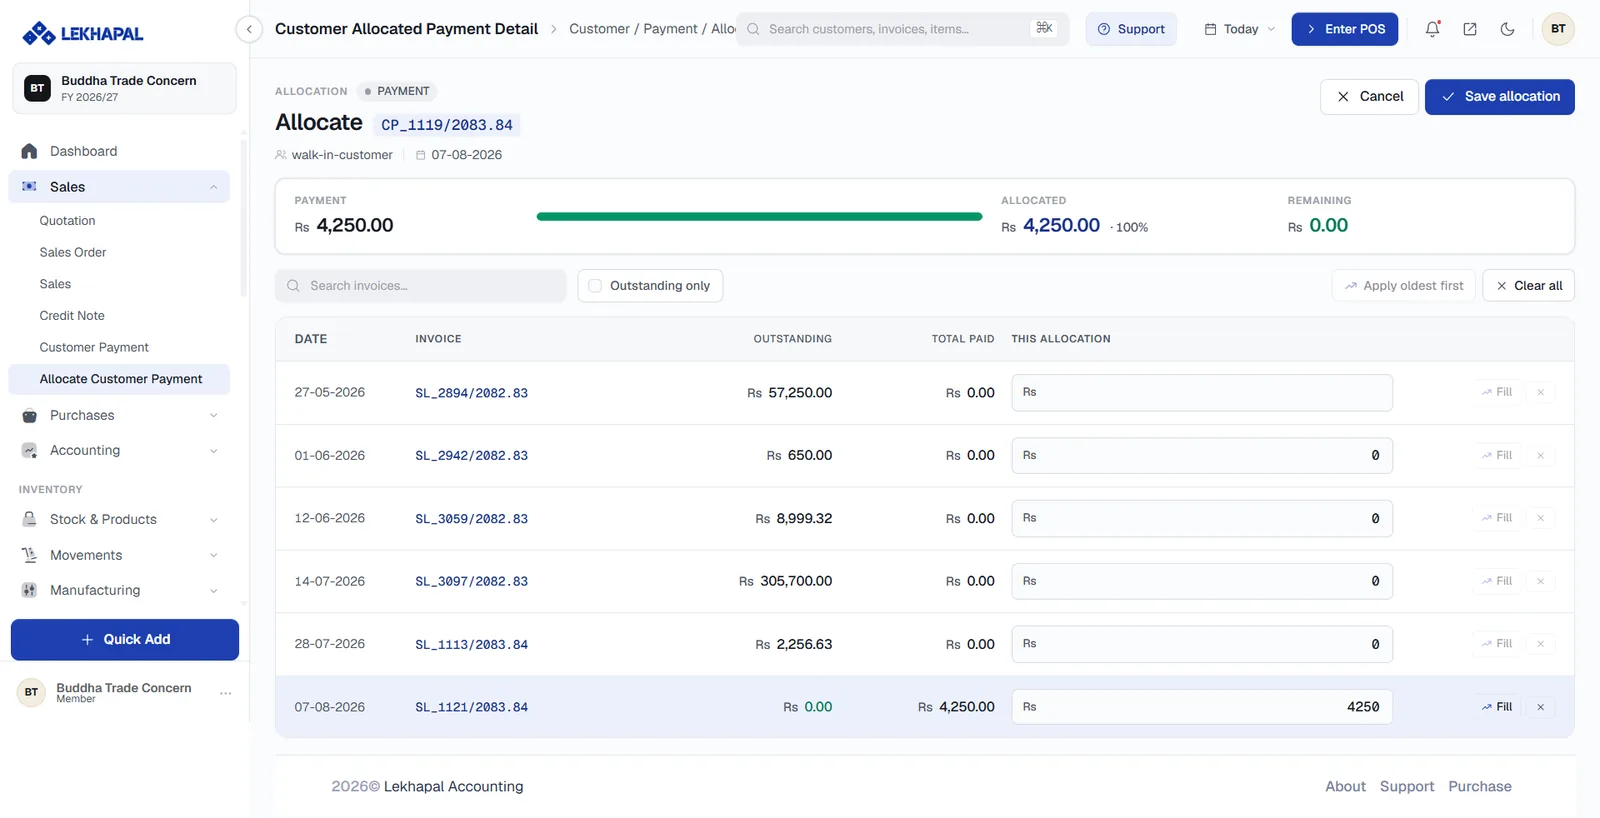1600x818 pixels.
Task: Click Apply oldest first button
Action: coord(1403,286)
